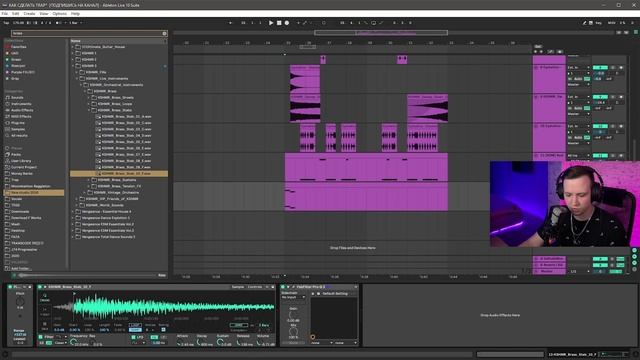
Task: Open the Sidechain No Input dropdown
Action: (293, 298)
